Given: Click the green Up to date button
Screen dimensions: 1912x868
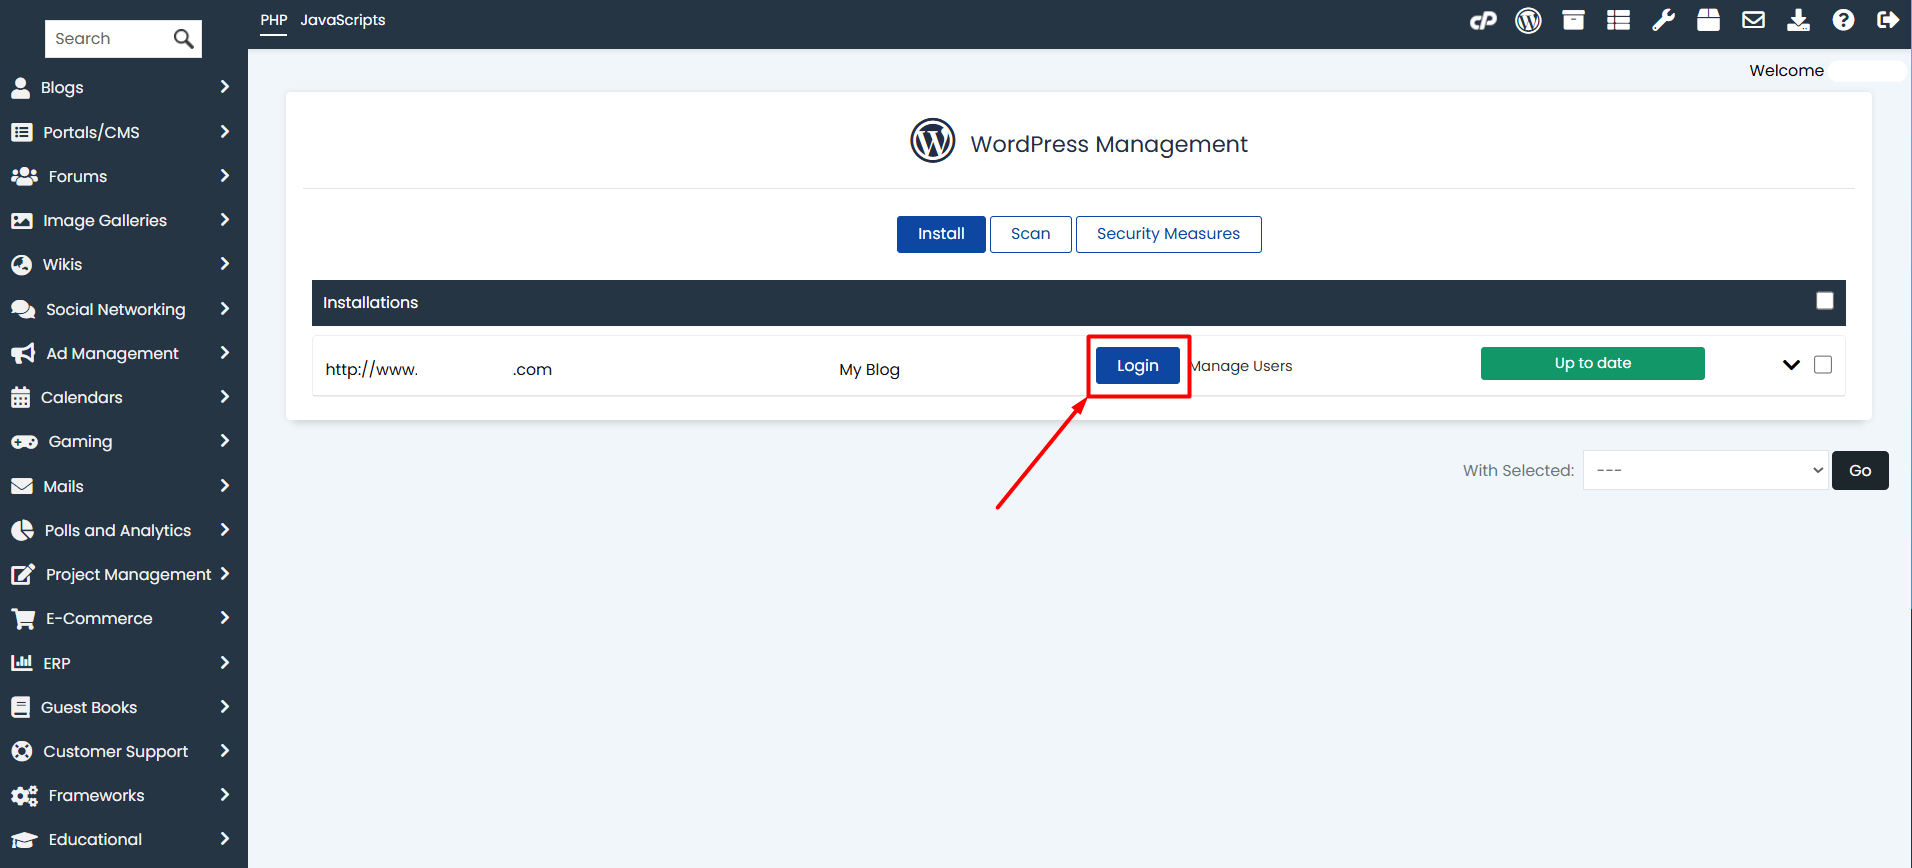Looking at the screenshot, I should click(1593, 363).
